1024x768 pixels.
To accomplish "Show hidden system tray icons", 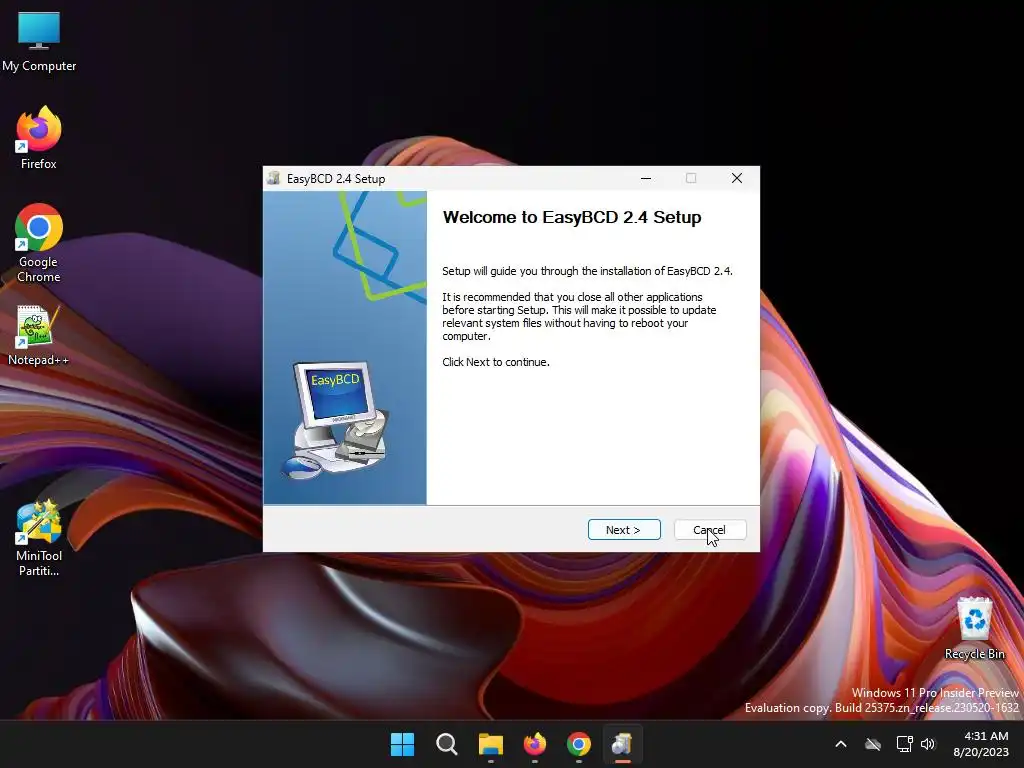I will click(841, 744).
